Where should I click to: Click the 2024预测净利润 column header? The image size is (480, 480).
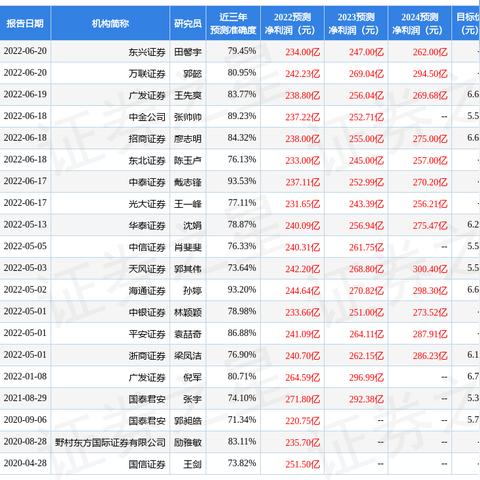click(420, 23)
